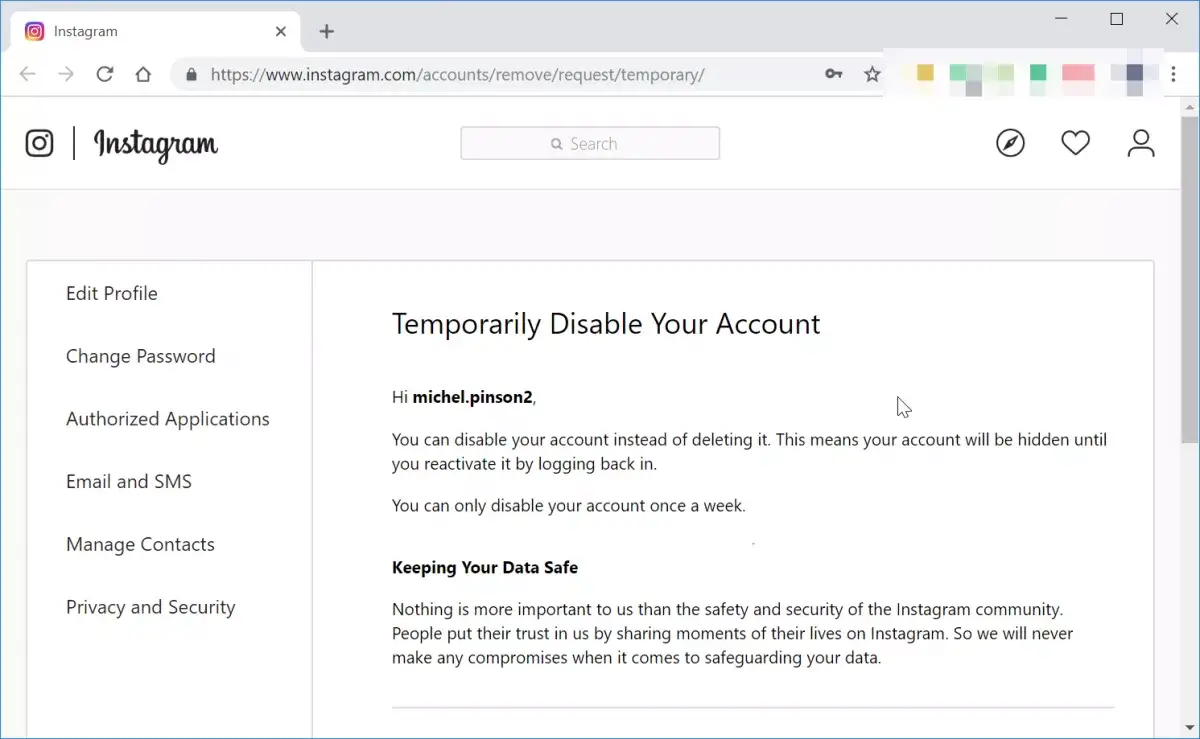Viewport: 1200px width, 739px height.
Task: Open the Activity heart icon
Action: (1075, 143)
